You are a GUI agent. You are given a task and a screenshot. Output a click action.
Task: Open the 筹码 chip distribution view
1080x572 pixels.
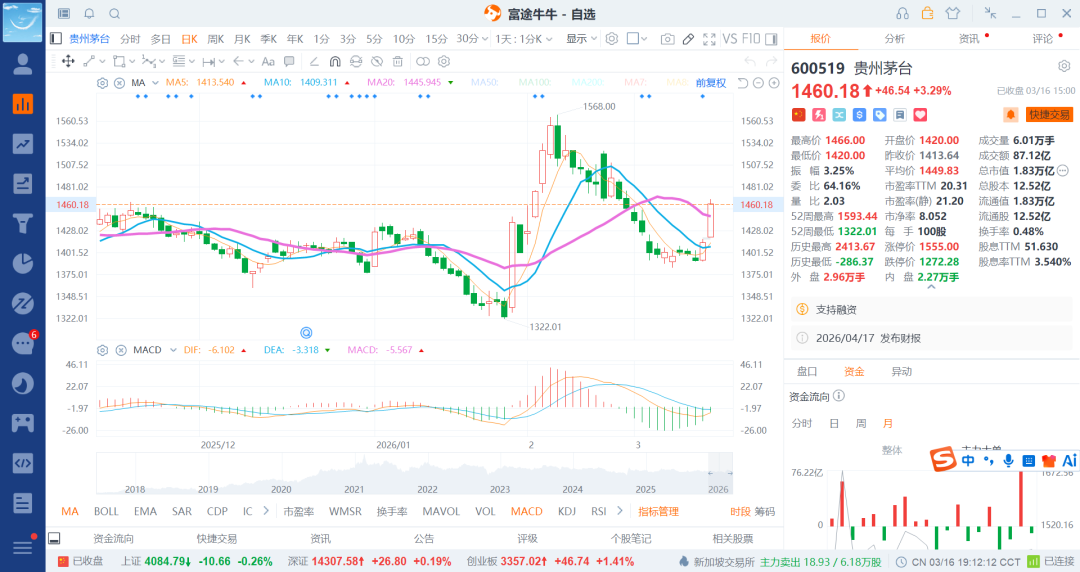765,511
